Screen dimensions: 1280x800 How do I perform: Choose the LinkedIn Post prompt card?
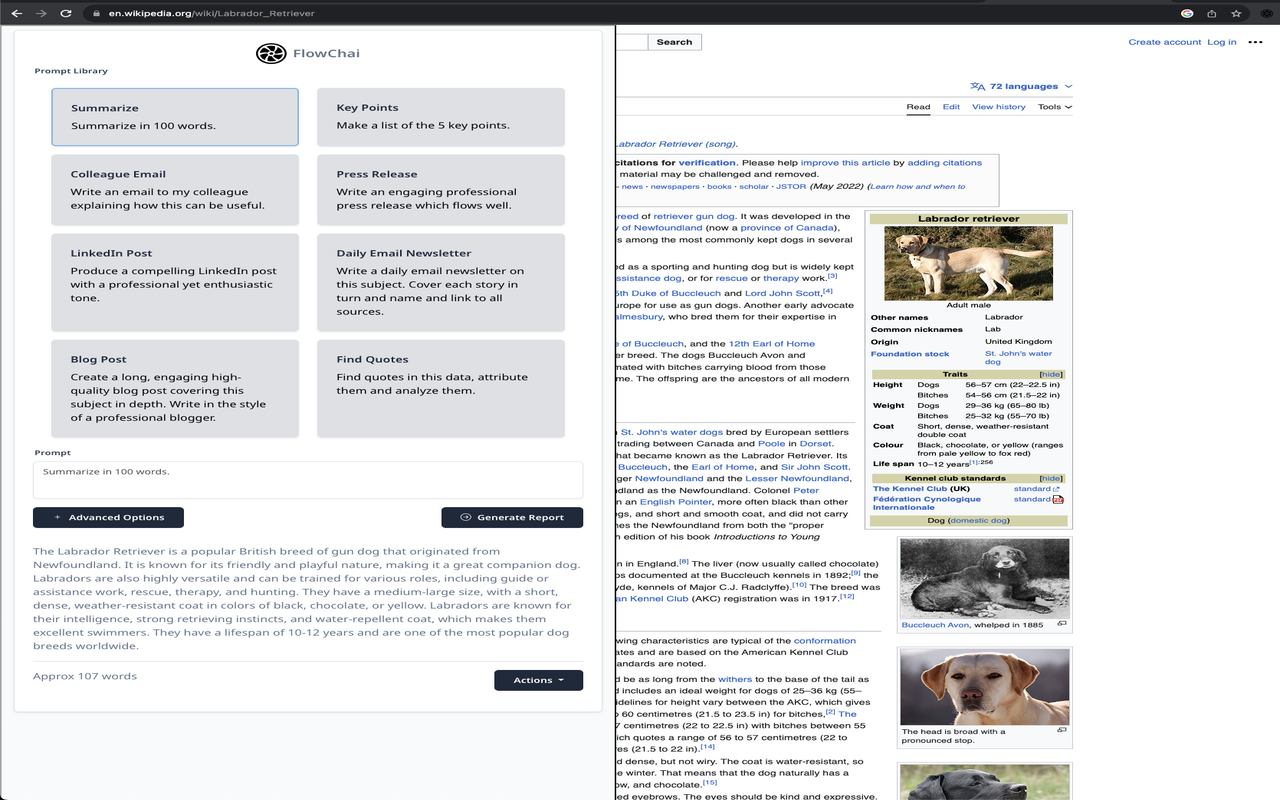pyautogui.click(x=175, y=282)
